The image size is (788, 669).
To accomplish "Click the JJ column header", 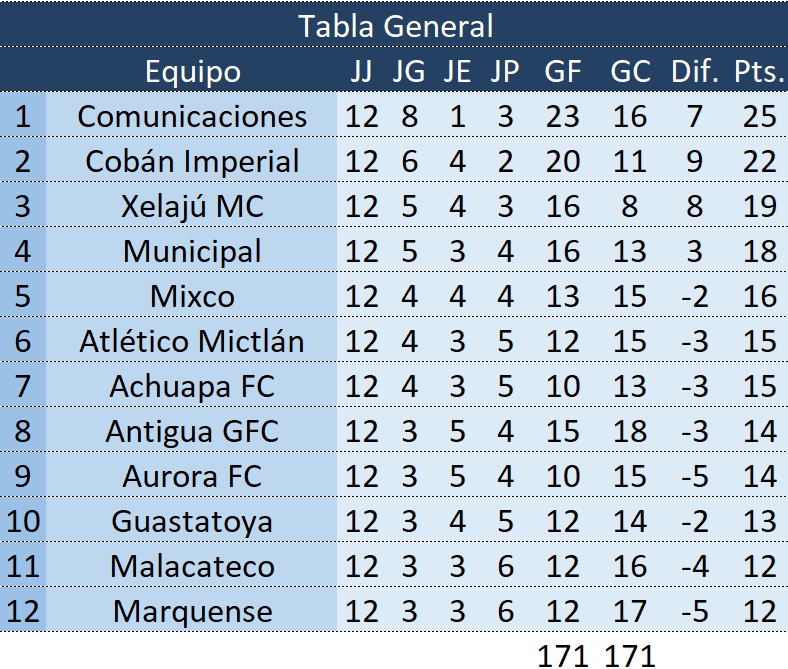I will [x=361, y=72].
